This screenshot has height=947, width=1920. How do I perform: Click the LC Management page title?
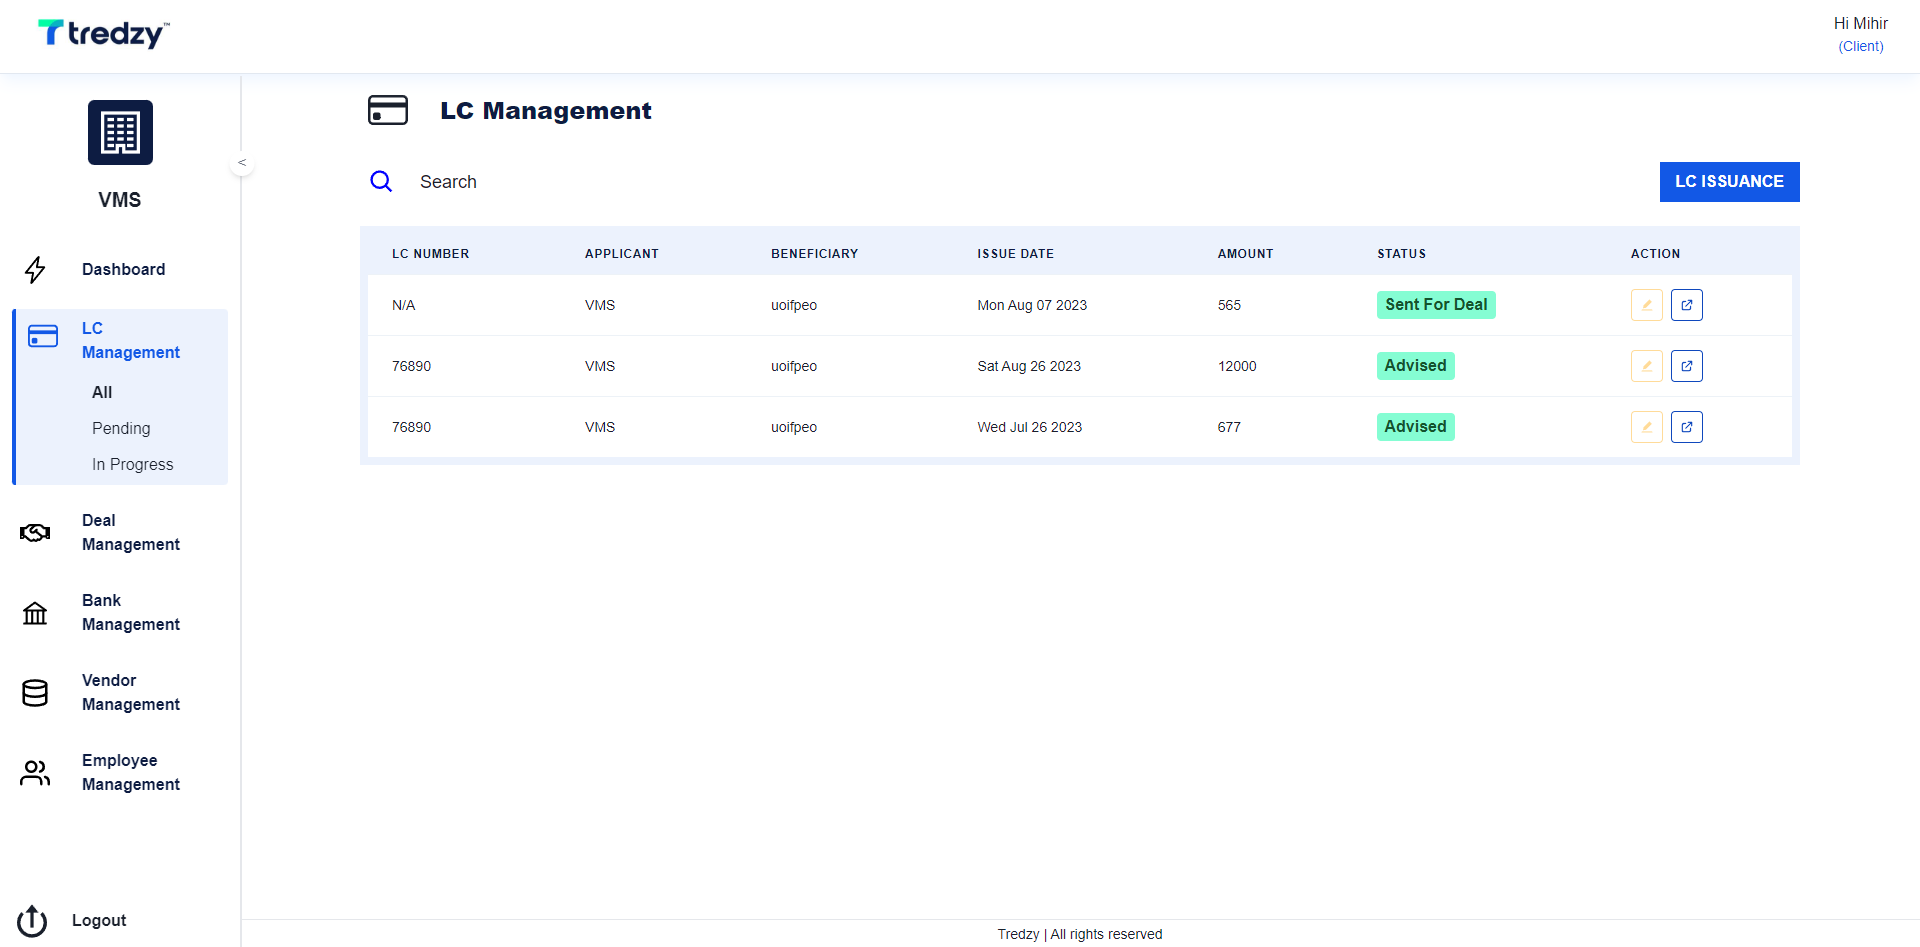click(546, 111)
